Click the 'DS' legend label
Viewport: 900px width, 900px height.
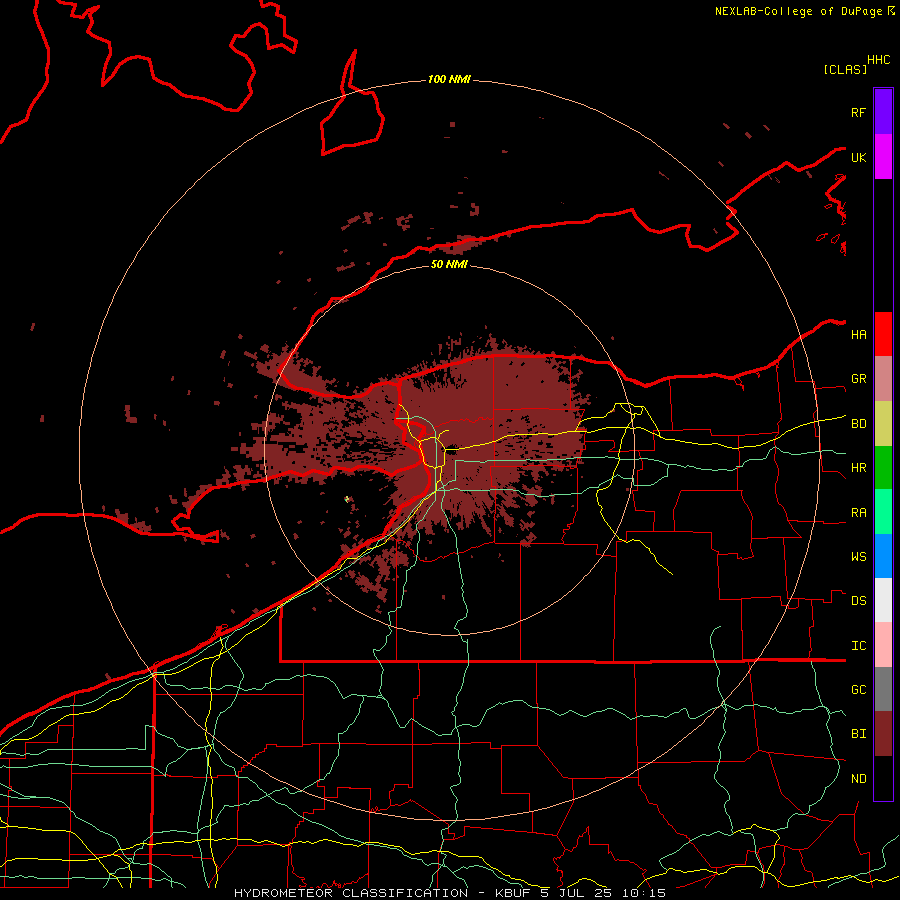click(858, 601)
